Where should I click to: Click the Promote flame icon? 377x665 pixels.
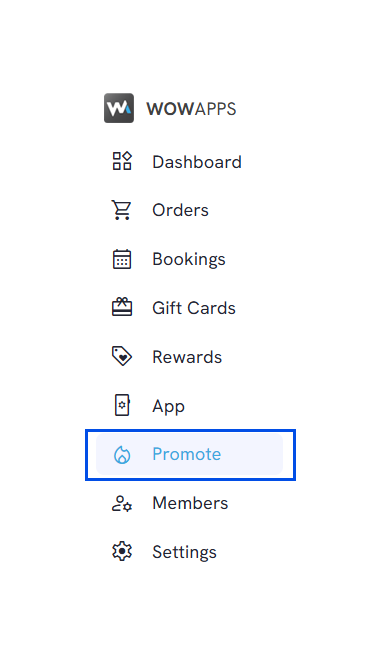[122, 455]
